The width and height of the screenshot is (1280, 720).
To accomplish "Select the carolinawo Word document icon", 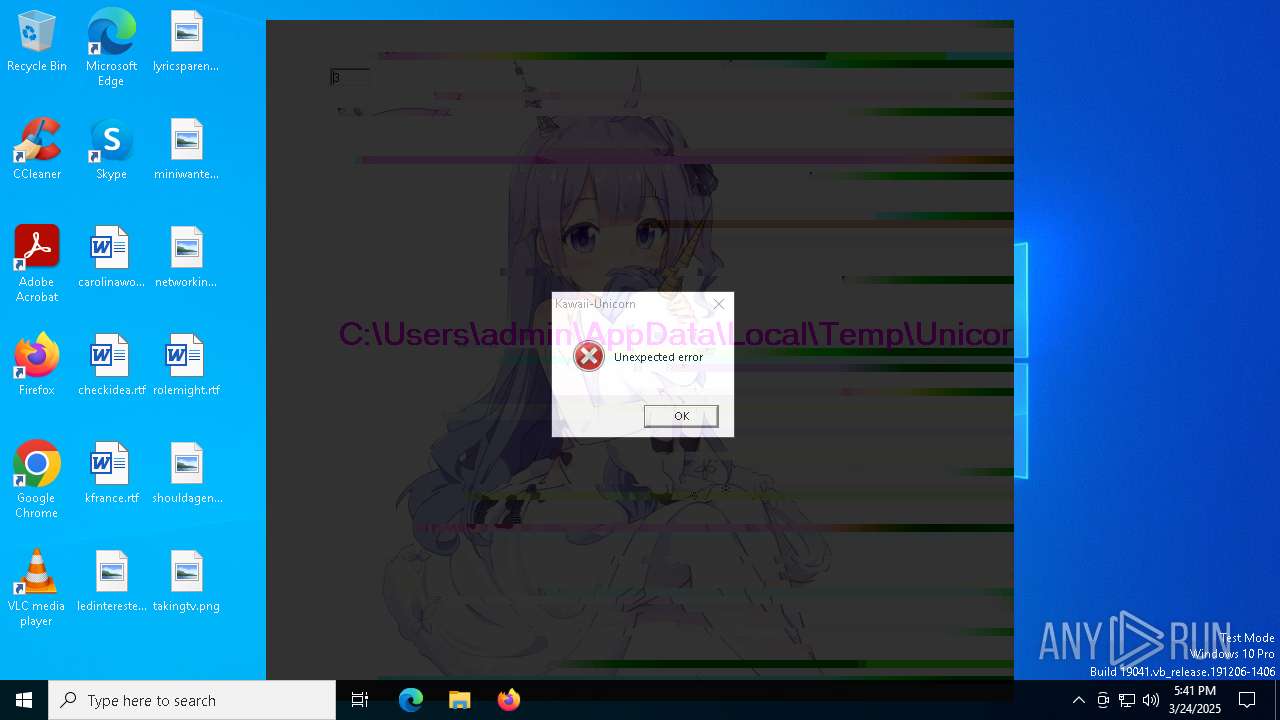I will pyautogui.click(x=111, y=257).
